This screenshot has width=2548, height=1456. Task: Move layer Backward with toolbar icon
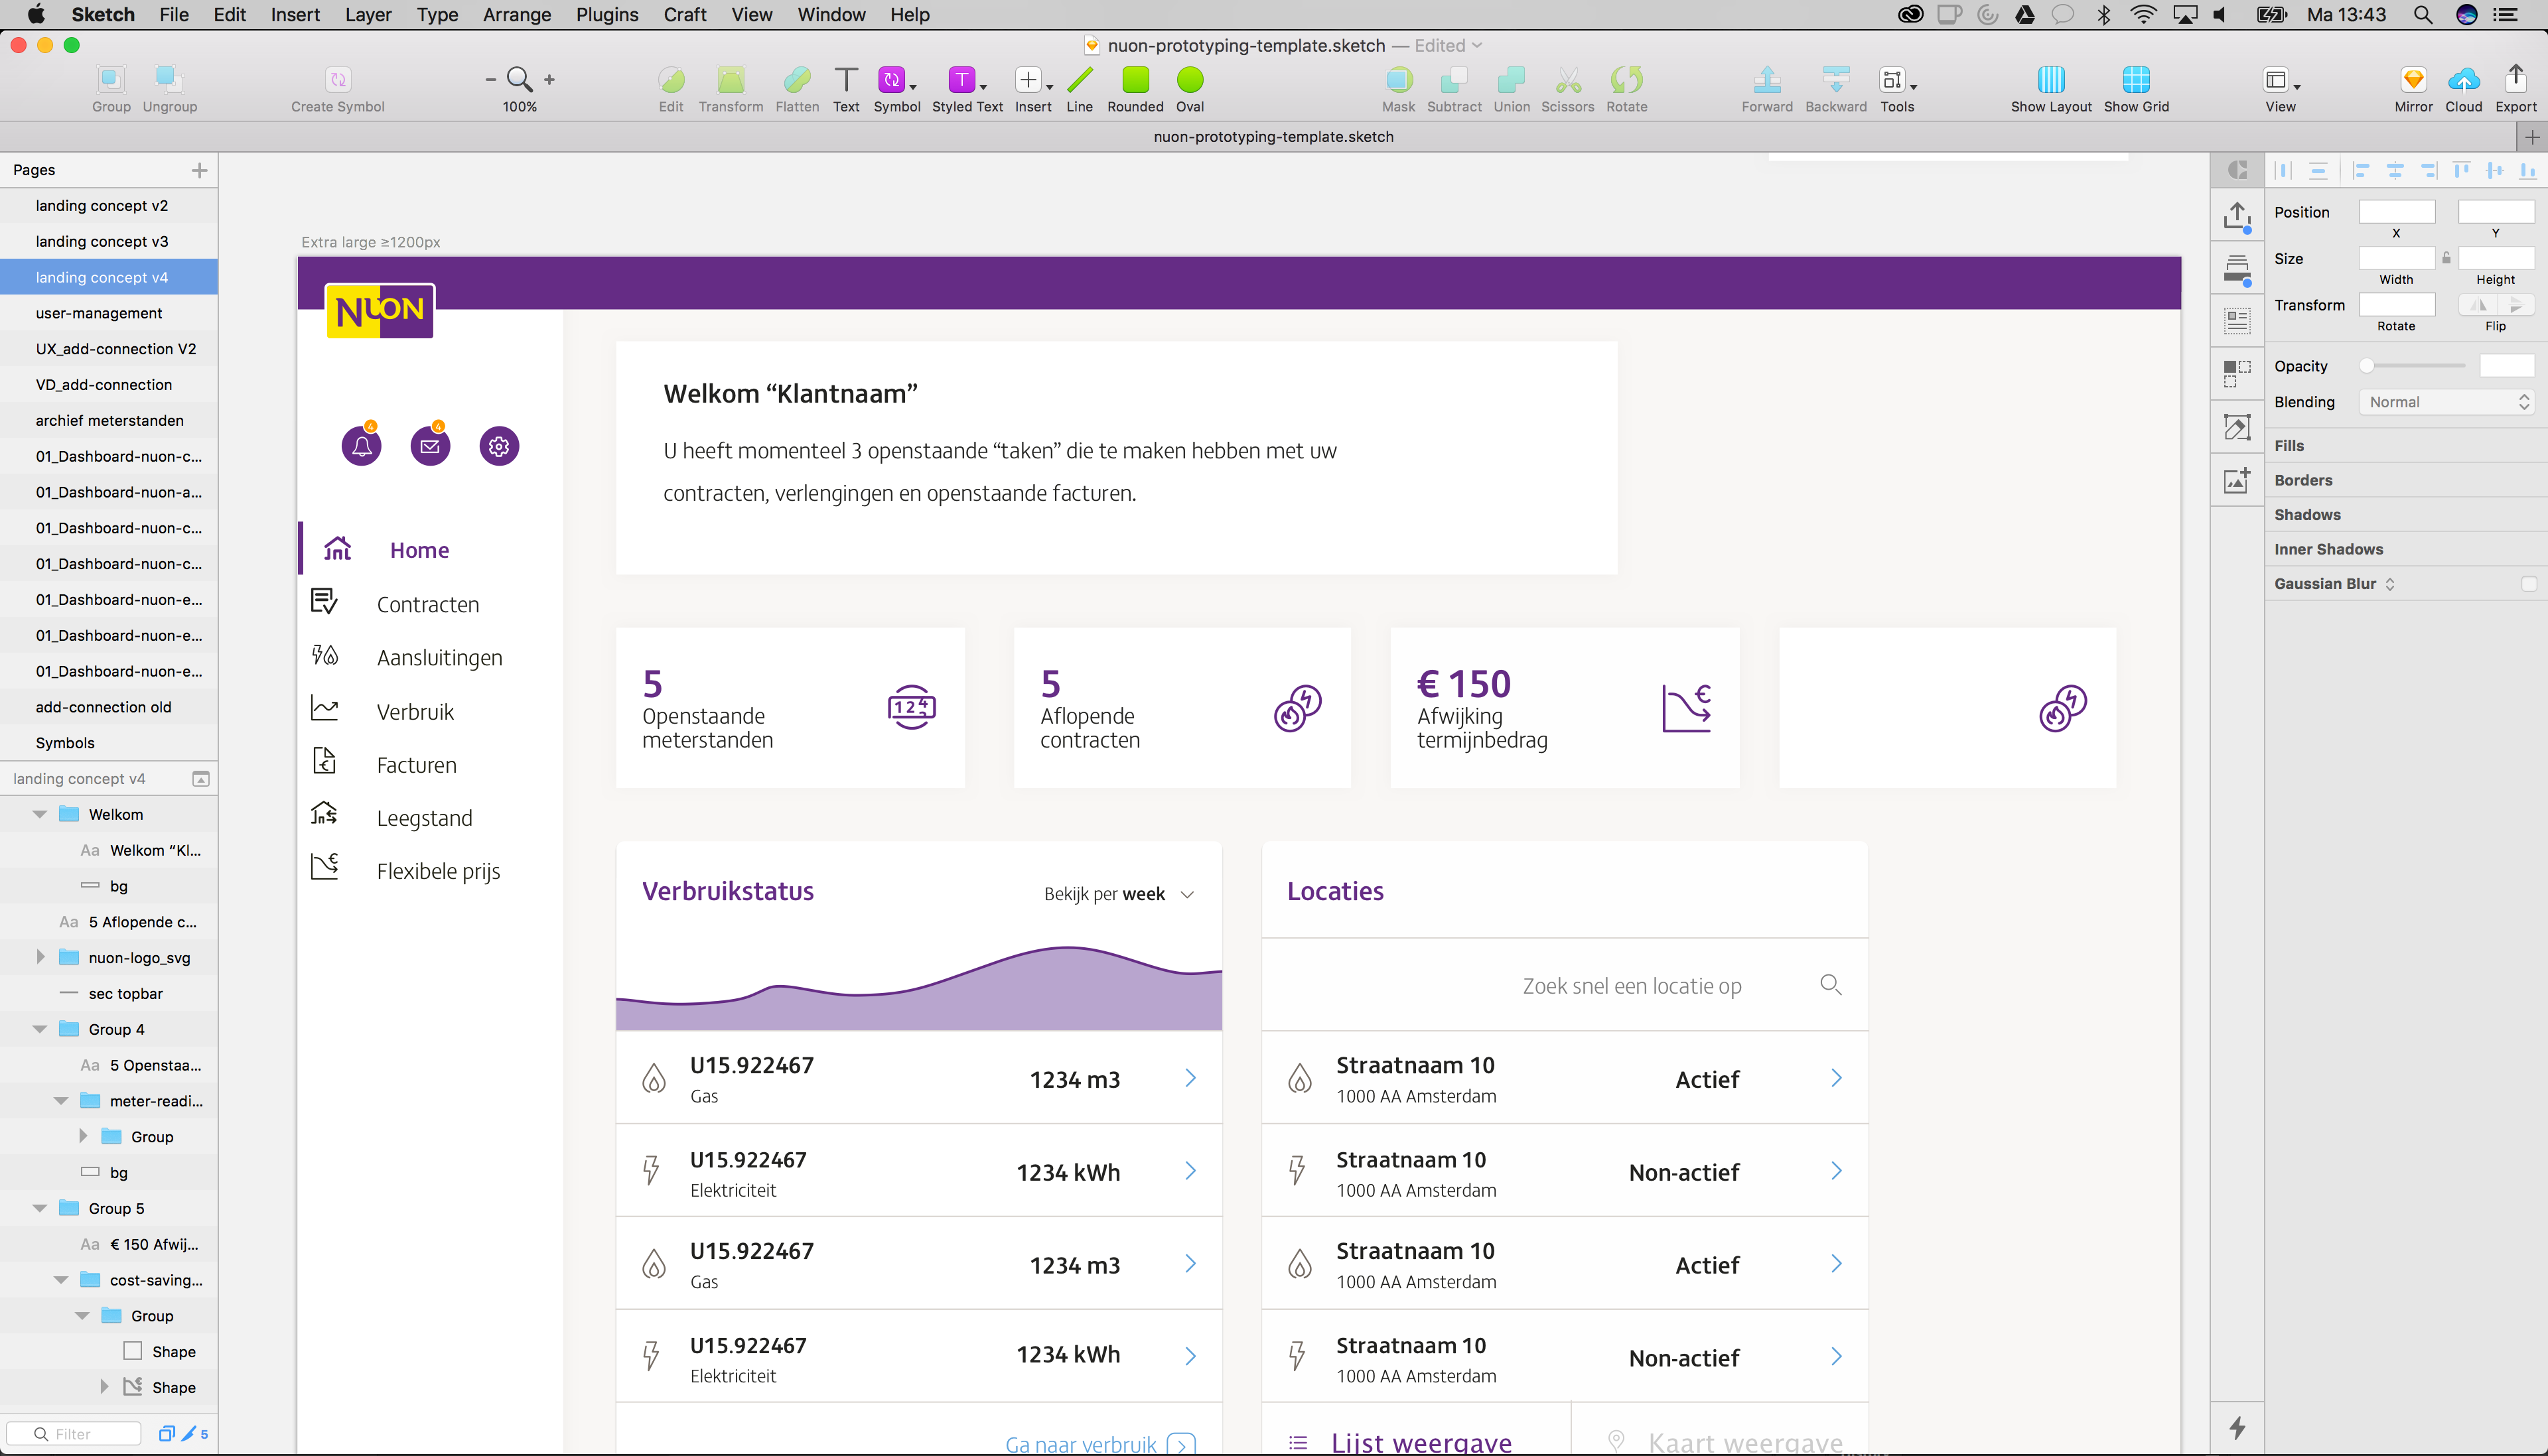(x=1836, y=80)
